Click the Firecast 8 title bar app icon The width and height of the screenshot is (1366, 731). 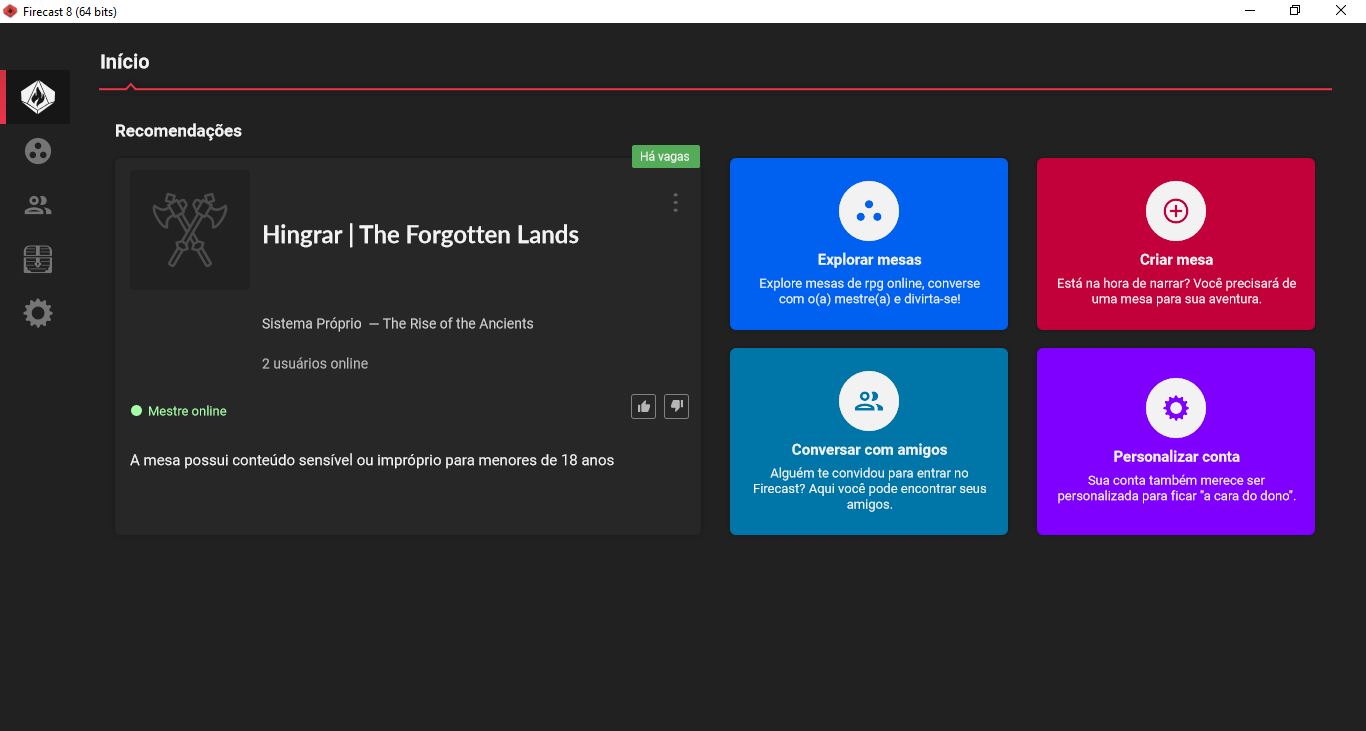10,11
